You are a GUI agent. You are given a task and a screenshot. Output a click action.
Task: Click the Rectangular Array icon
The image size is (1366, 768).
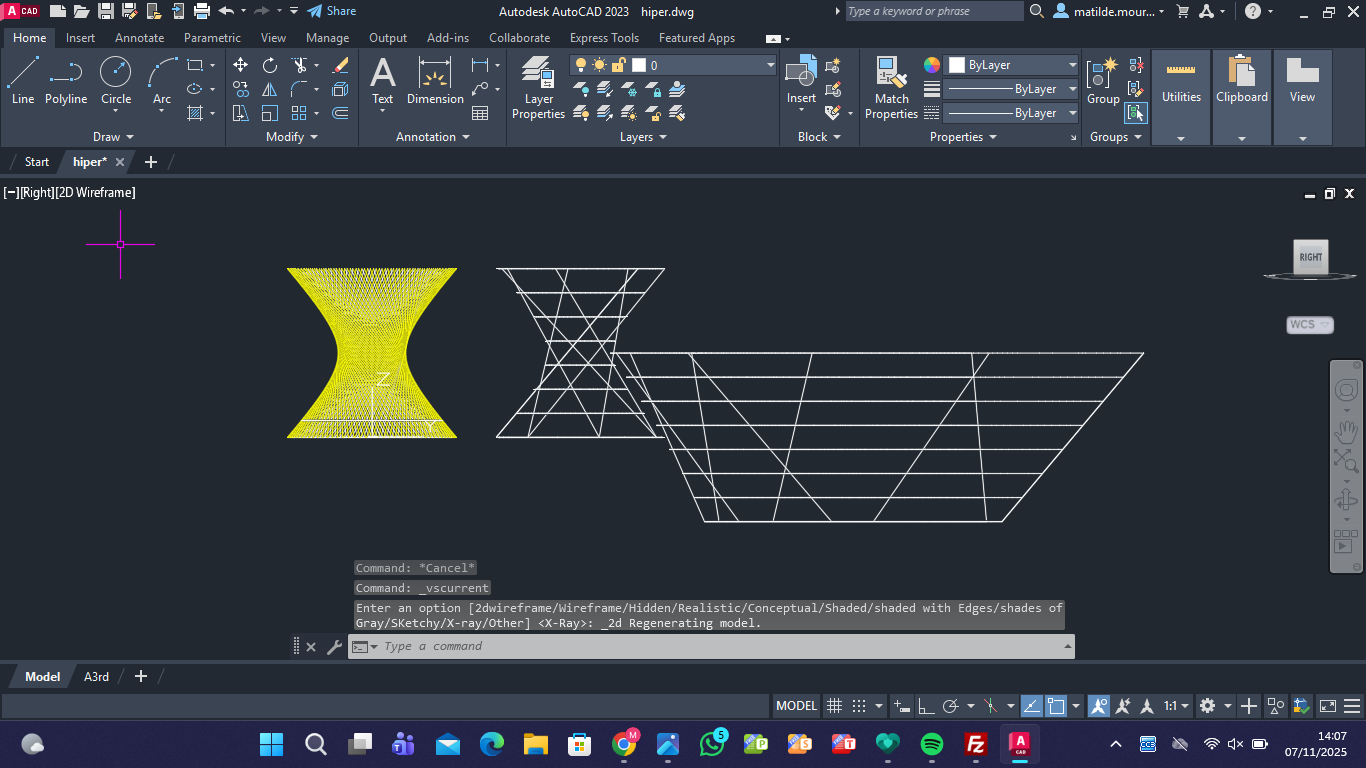coord(299,113)
